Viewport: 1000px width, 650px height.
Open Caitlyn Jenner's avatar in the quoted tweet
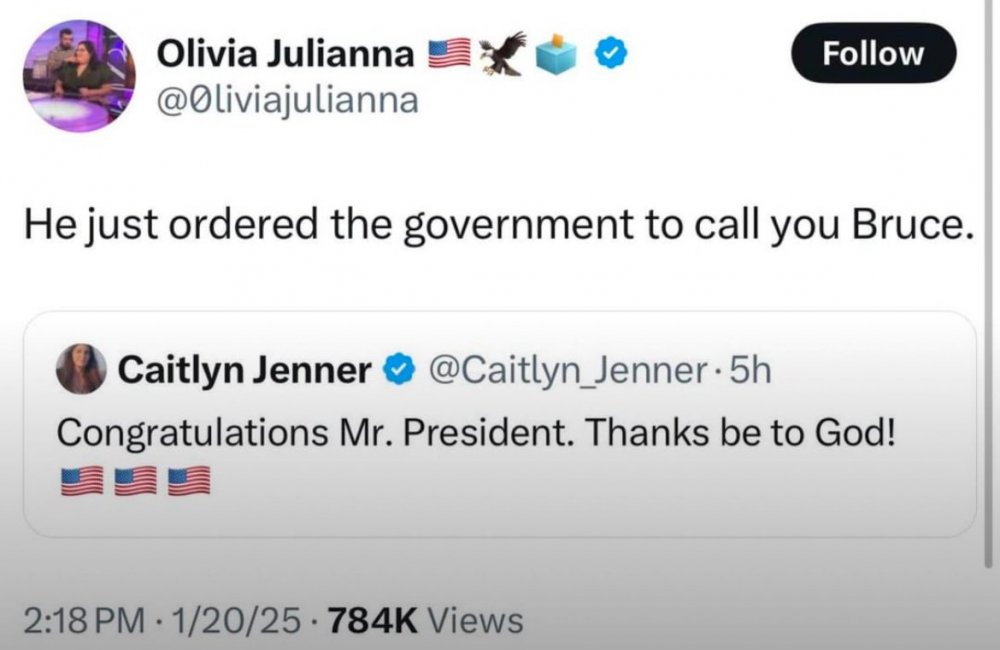click(x=81, y=370)
